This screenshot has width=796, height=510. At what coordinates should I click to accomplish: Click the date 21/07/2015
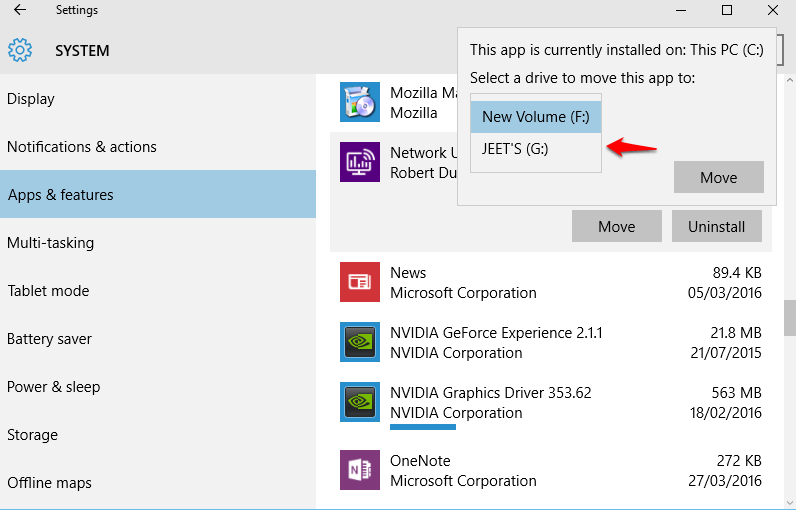click(726, 353)
